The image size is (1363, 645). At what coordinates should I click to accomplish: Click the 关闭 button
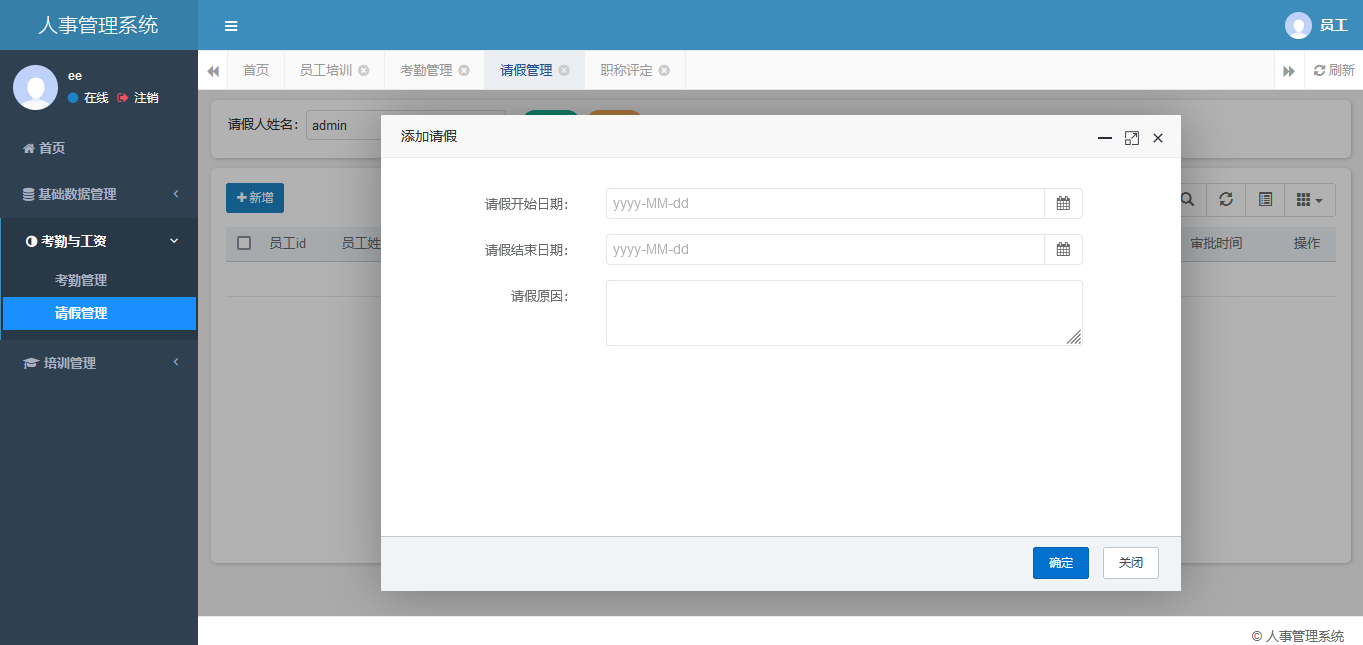(1130, 563)
